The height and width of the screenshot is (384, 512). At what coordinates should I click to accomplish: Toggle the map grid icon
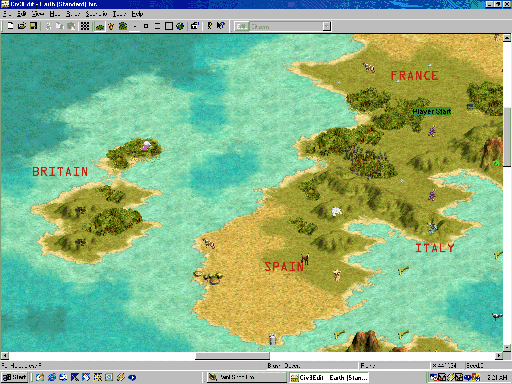tap(85, 26)
